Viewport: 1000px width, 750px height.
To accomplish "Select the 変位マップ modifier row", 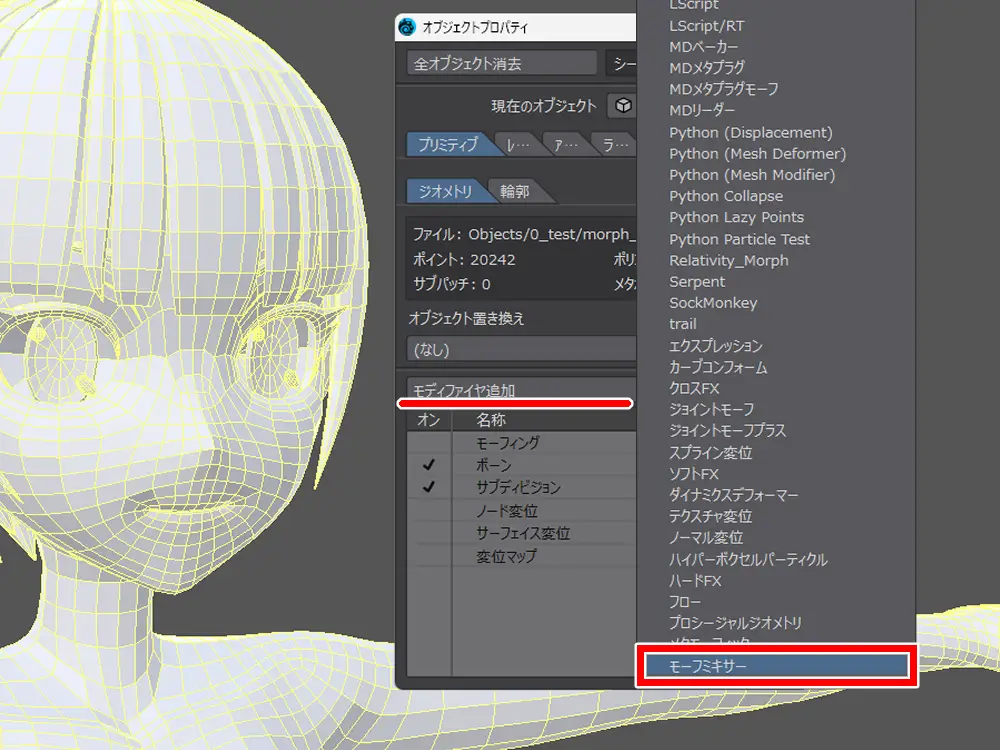I will click(506, 556).
